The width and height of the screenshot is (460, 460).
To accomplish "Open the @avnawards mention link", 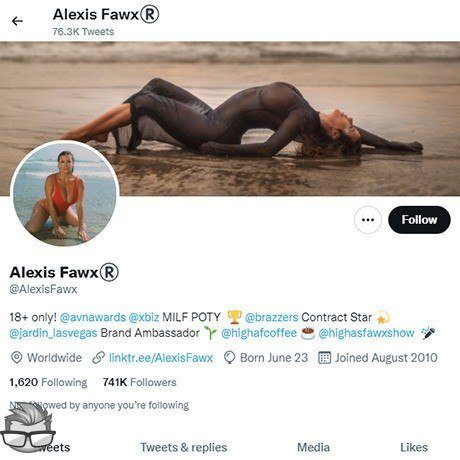I will [x=93, y=317].
